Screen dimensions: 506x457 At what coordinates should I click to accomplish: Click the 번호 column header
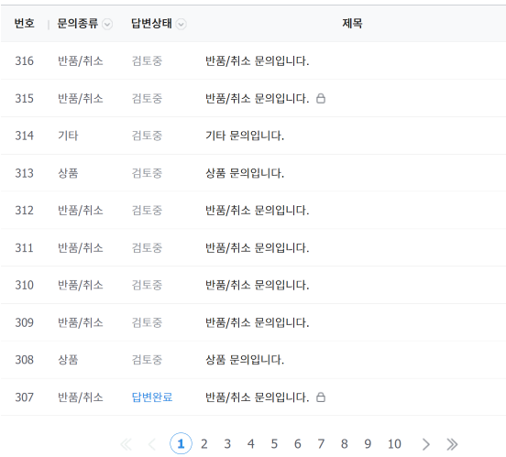[x=24, y=23]
